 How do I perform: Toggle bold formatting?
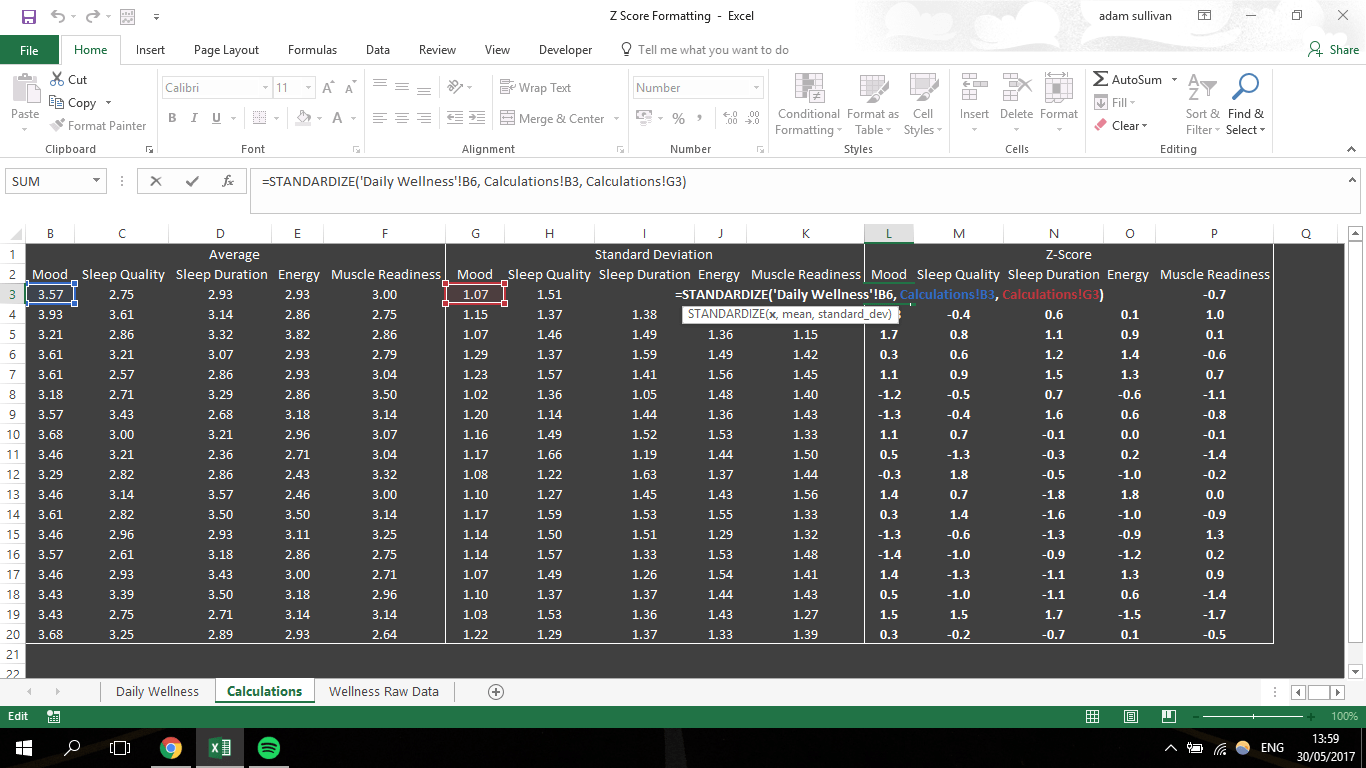[x=171, y=118]
